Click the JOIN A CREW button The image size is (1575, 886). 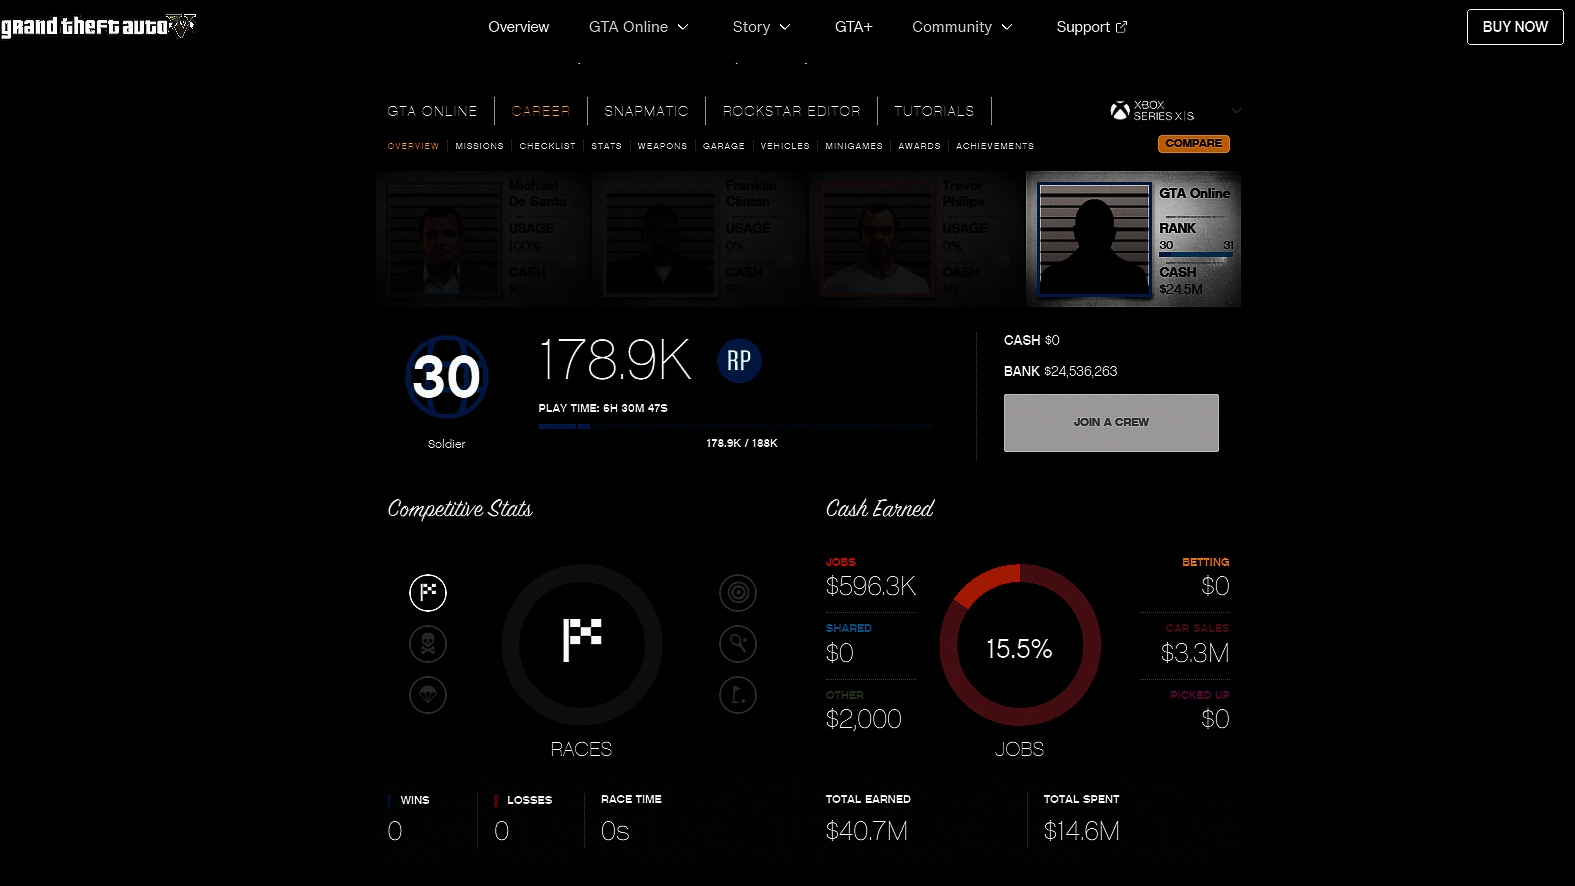coord(1111,423)
